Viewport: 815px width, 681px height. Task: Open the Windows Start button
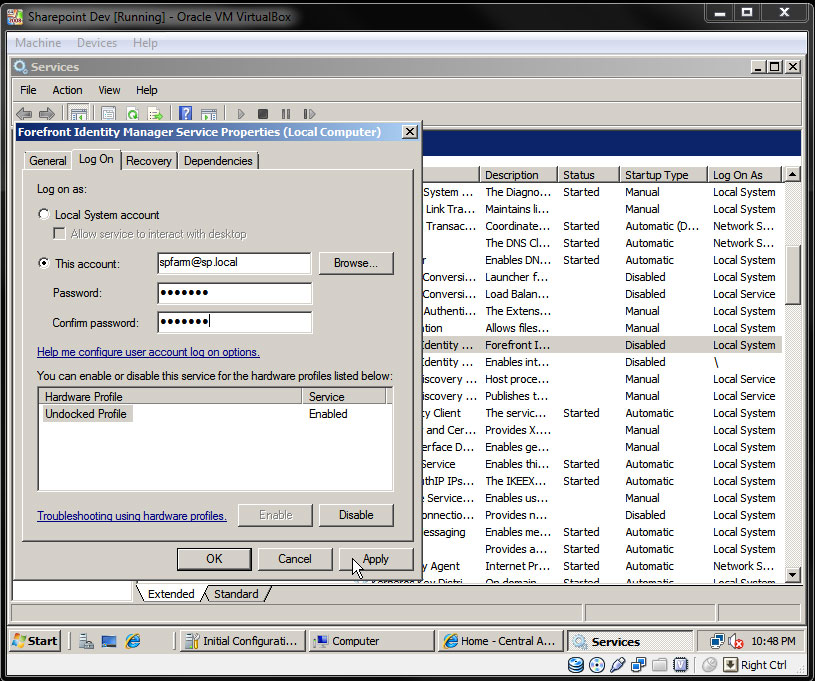click(x=35, y=641)
